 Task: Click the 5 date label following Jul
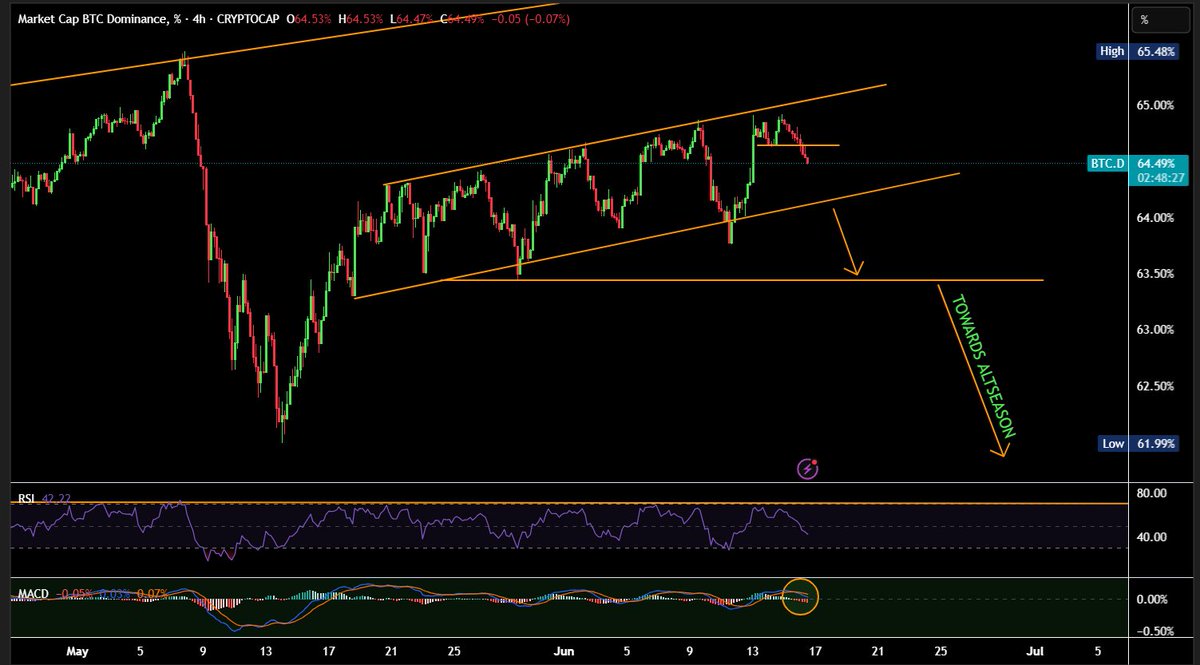(x=1100, y=651)
